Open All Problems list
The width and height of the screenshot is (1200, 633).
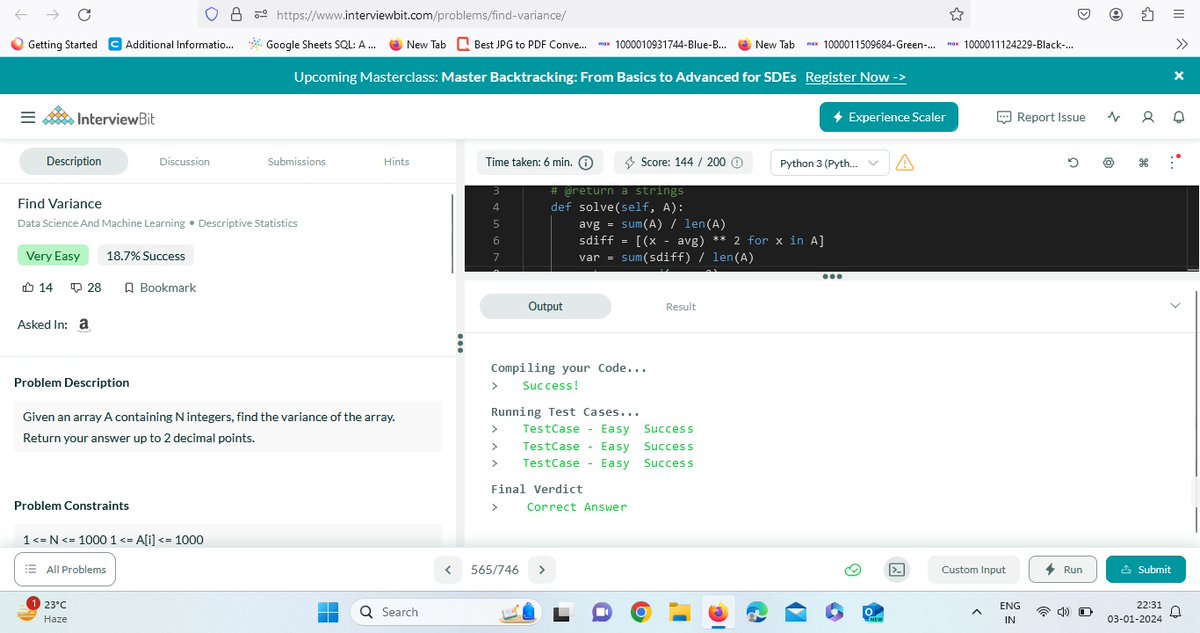pyautogui.click(x=65, y=569)
